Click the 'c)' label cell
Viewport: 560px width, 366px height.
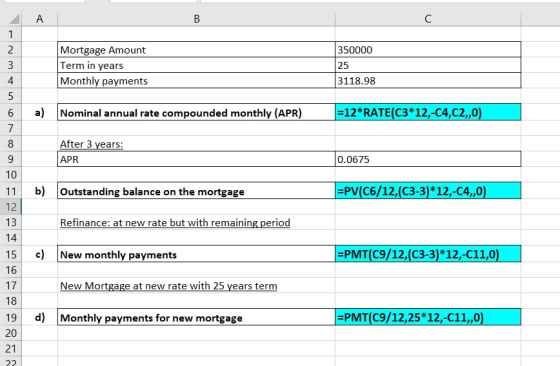tap(40, 254)
